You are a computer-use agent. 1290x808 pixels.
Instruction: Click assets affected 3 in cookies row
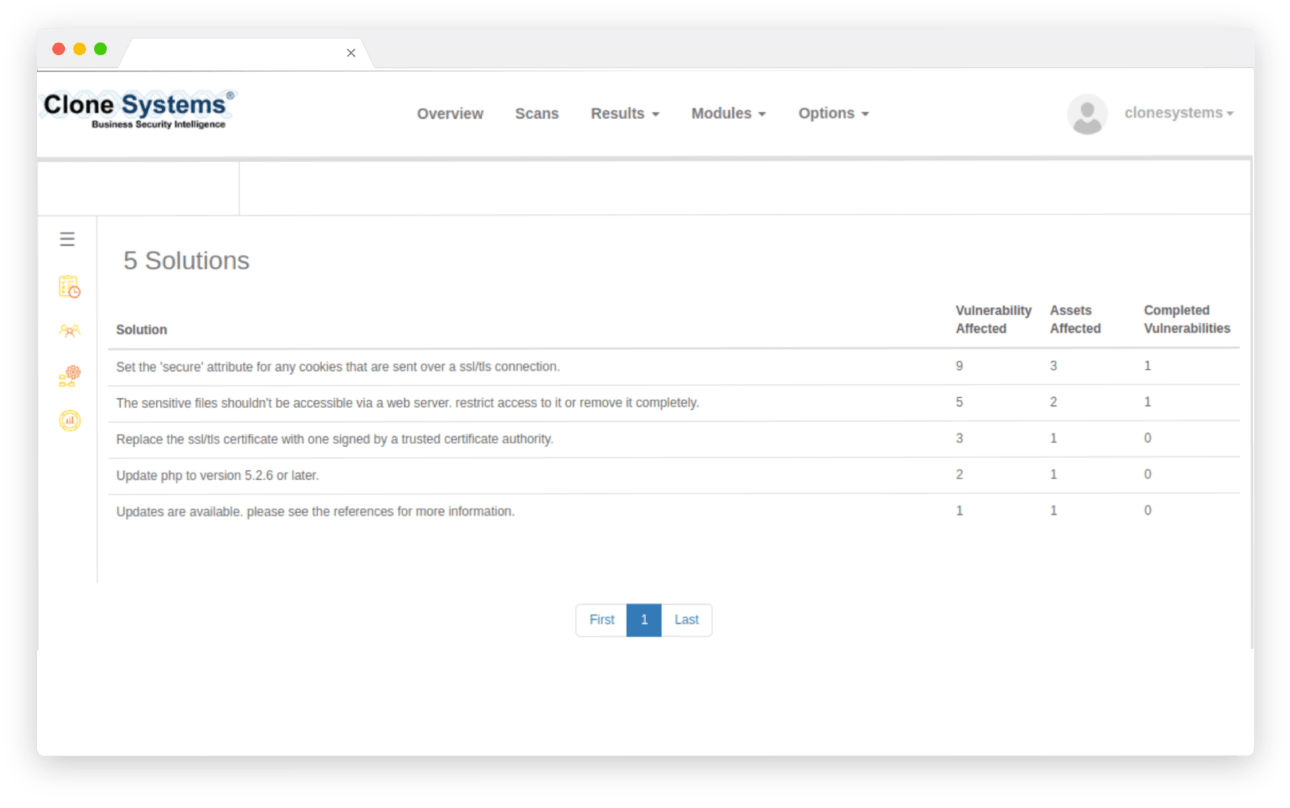point(1054,366)
